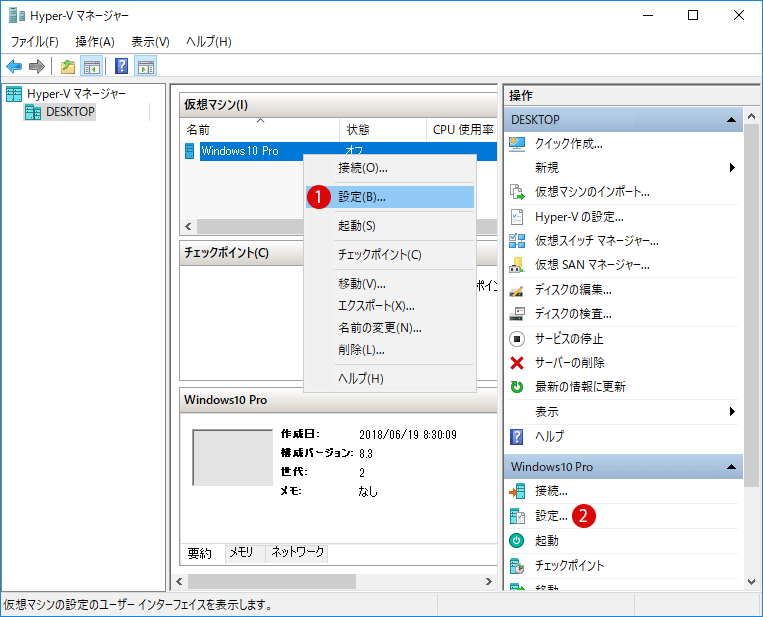The width and height of the screenshot is (763, 617).
Task: Click the 仮想 SAN マネージャー icon
Action: coord(517,265)
